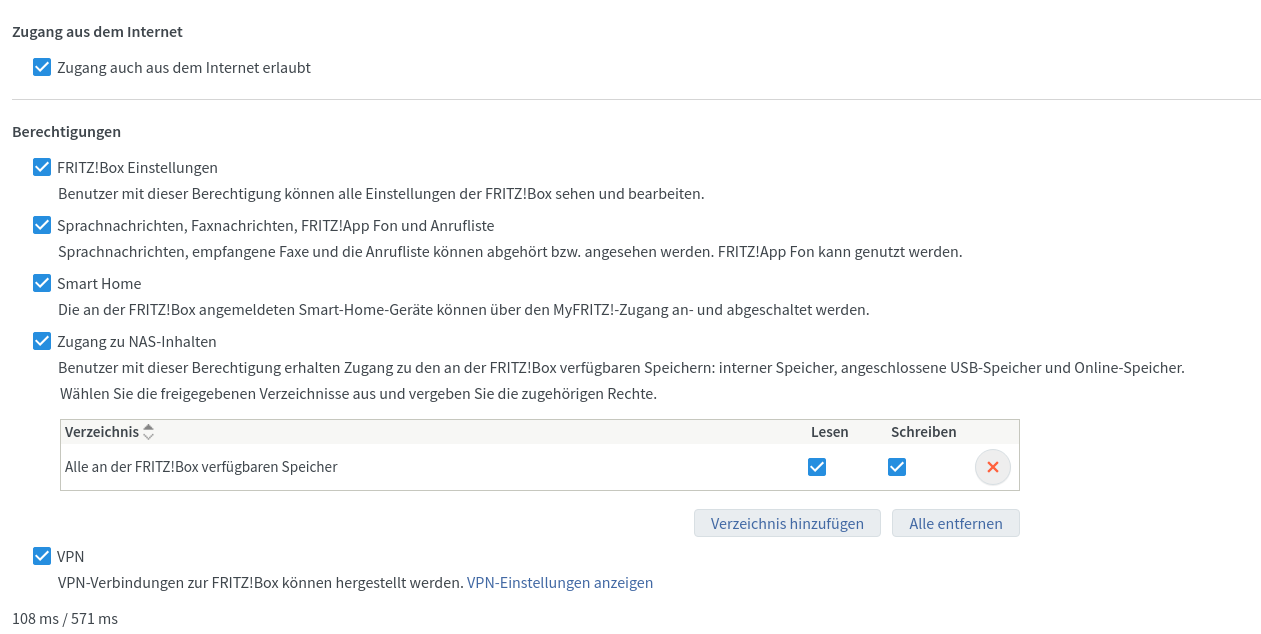Image resolution: width=1261 pixels, height=634 pixels.
Task: Select row Alle an der FRITZ!Box verfügbaren Speicher
Action: click(x=540, y=467)
